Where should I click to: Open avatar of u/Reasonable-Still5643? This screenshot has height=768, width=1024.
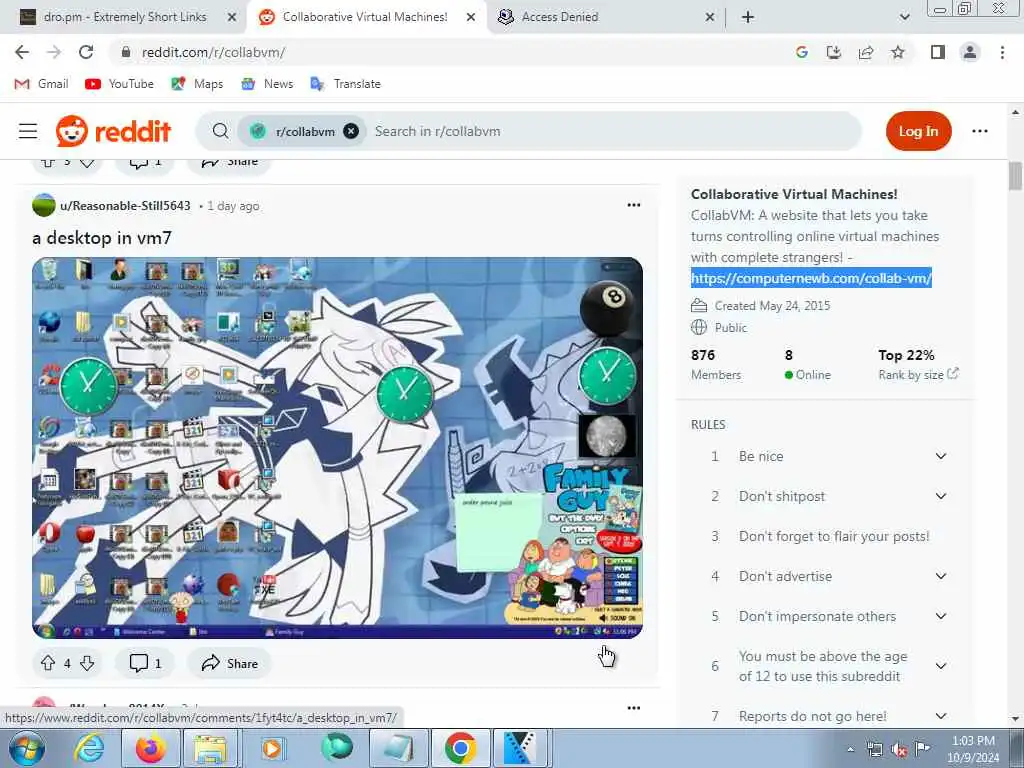[x=44, y=205]
